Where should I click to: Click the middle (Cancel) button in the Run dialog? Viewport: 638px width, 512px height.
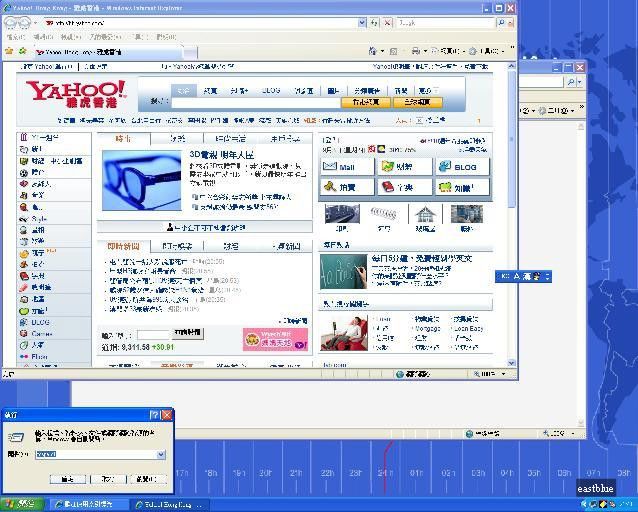[108, 479]
